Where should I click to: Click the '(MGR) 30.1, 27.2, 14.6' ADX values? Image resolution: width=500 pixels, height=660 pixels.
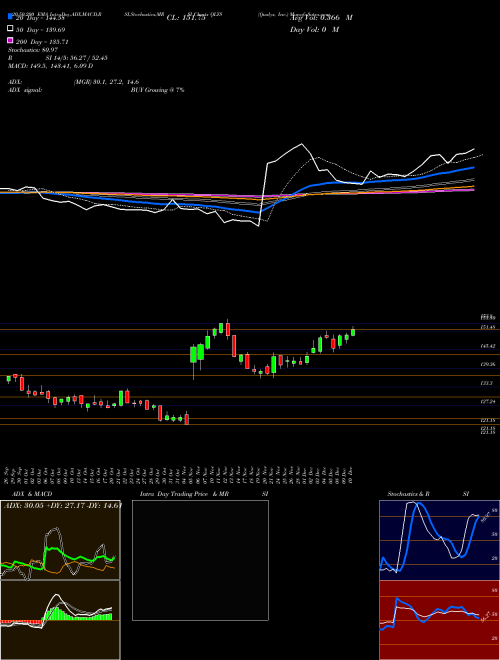tap(106, 82)
